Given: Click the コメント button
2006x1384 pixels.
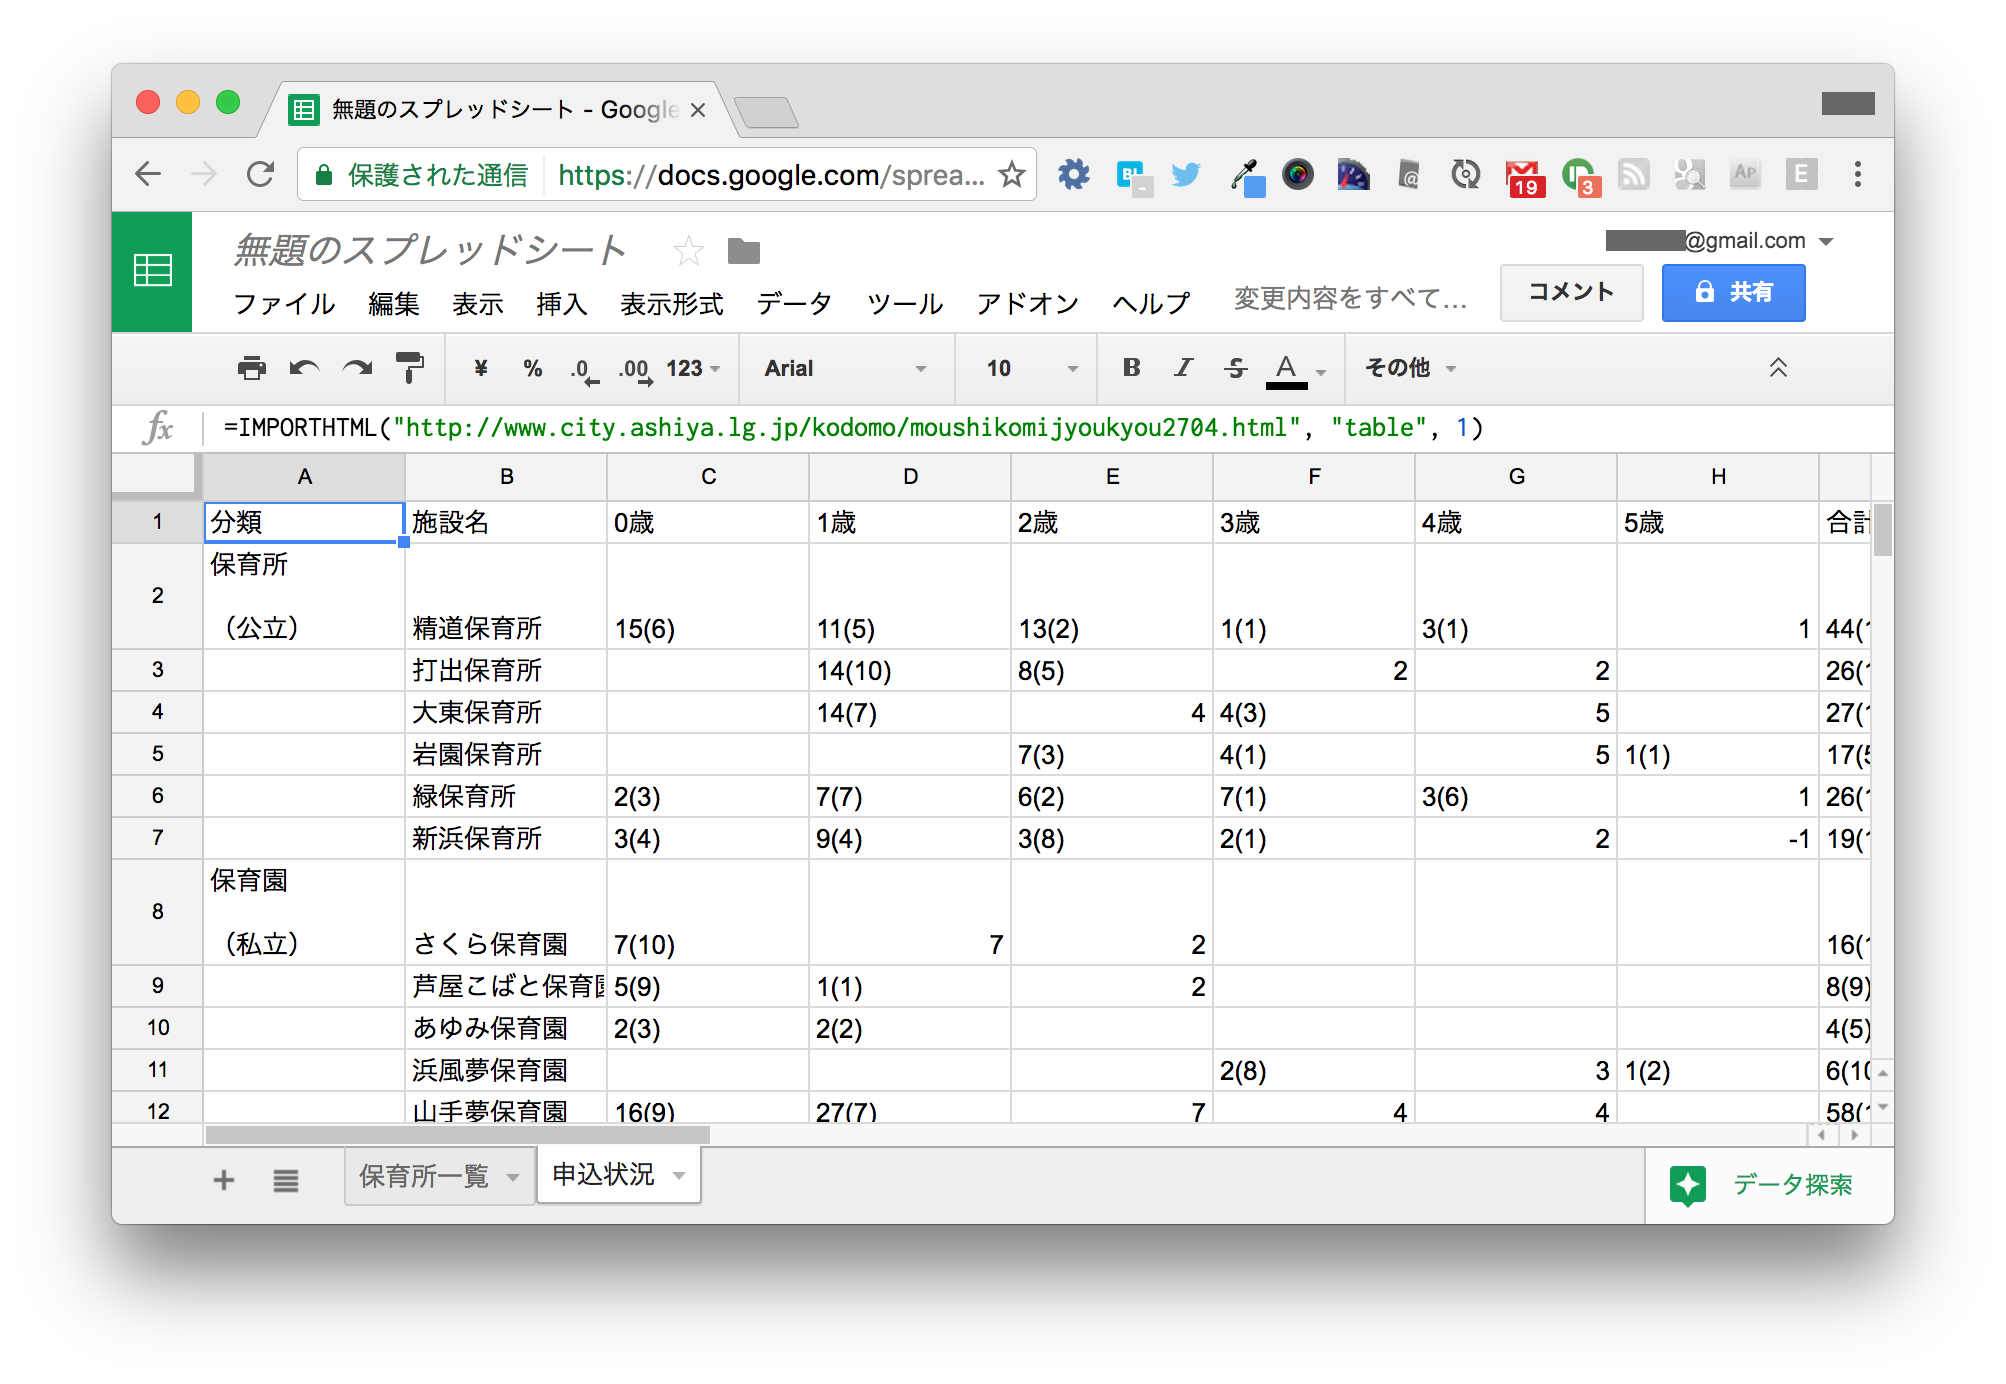Looking at the screenshot, I should pyautogui.click(x=1571, y=292).
